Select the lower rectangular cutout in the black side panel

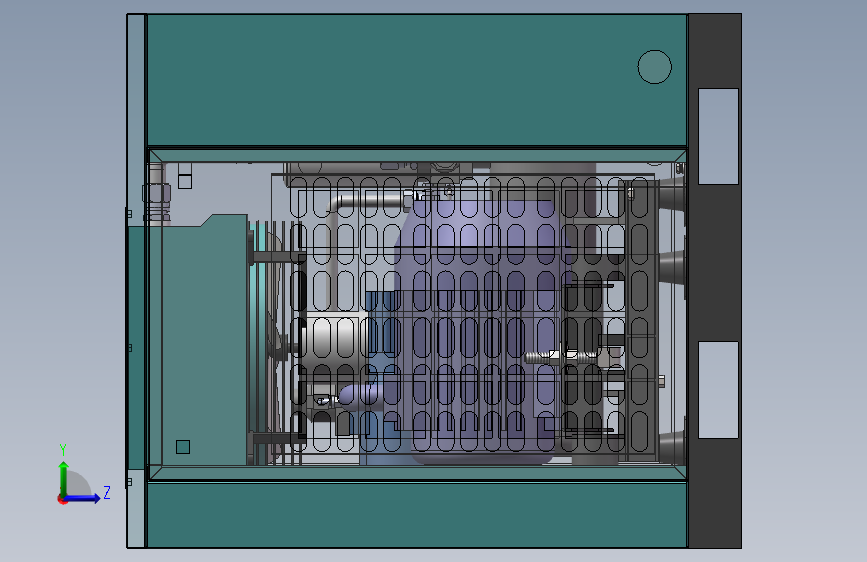coord(718,390)
